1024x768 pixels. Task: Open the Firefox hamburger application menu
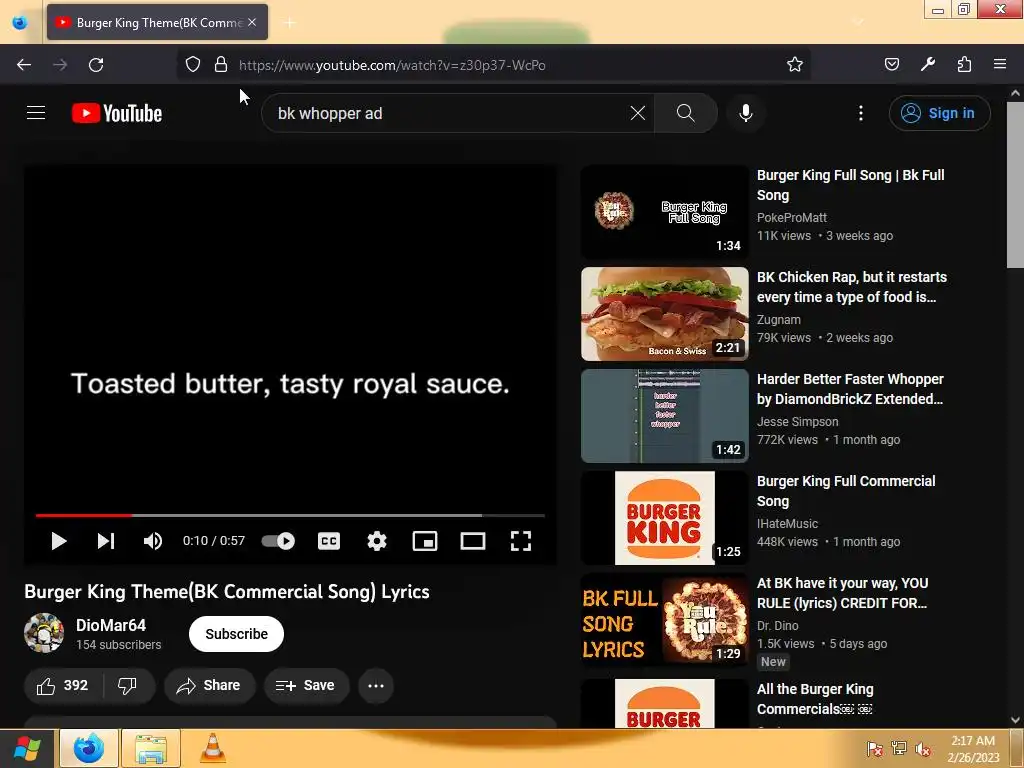point(1000,64)
